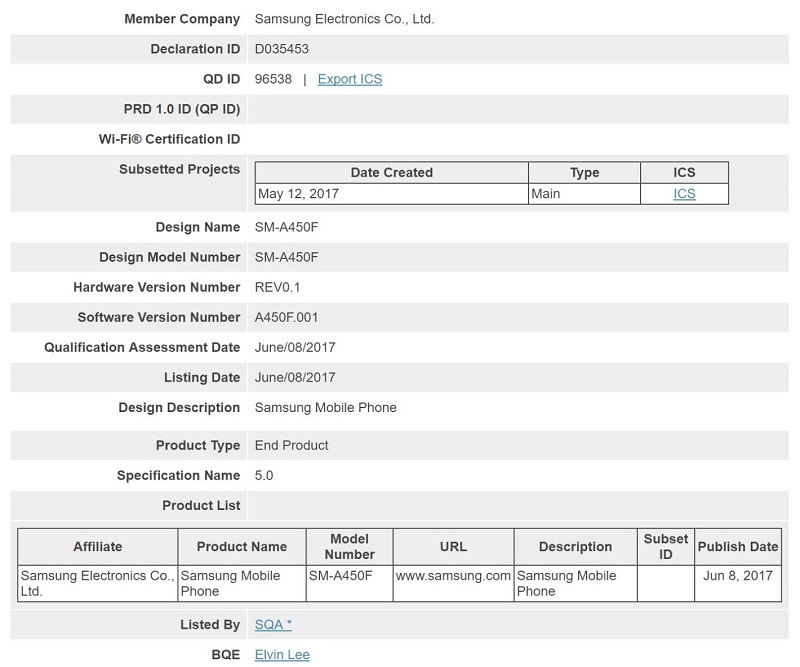Screen dimensions: 800x667
Task: Click the QD ID label
Action: [221, 79]
